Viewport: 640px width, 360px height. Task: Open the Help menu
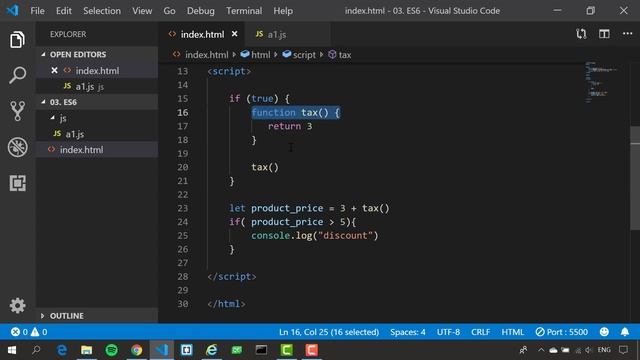tap(283, 11)
